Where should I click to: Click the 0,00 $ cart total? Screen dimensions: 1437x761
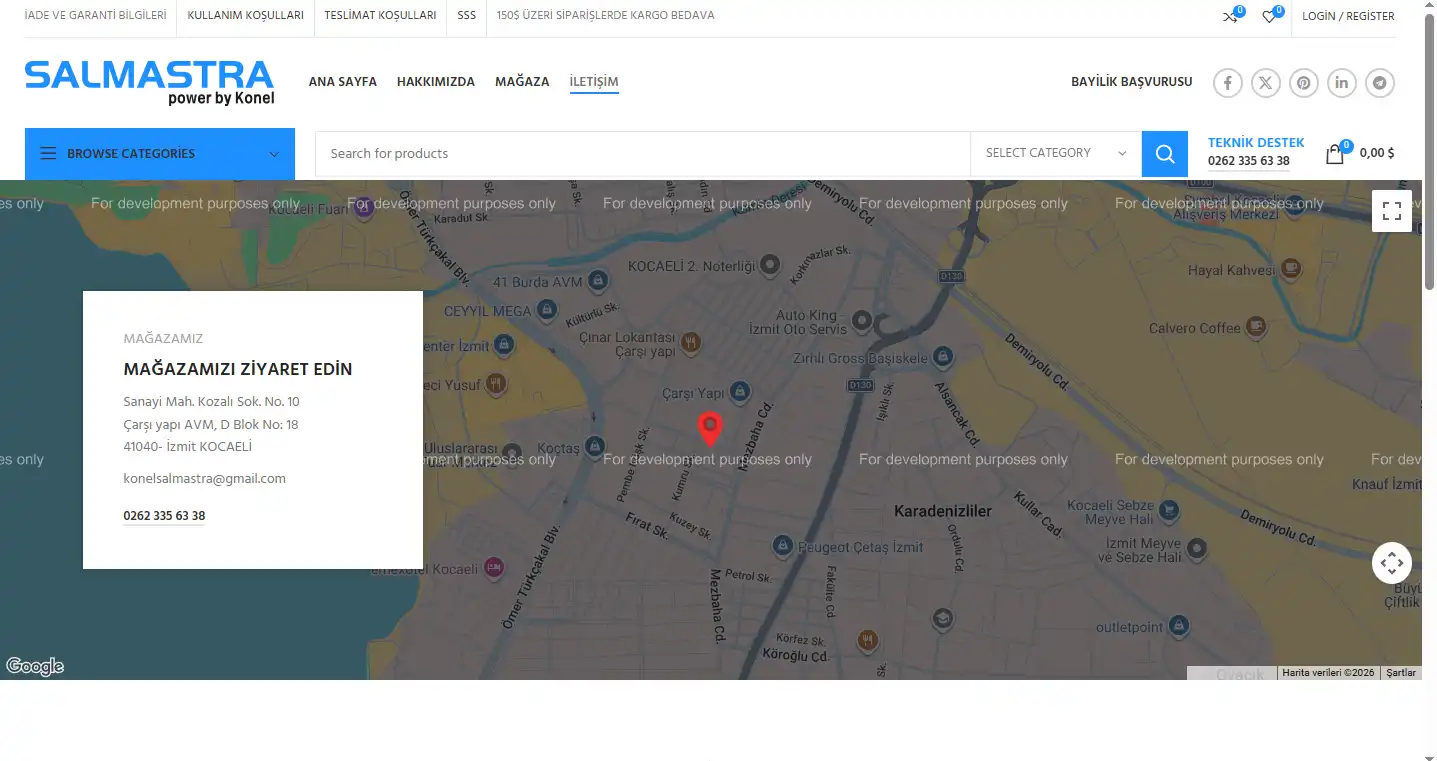(x=1377, y=153)
